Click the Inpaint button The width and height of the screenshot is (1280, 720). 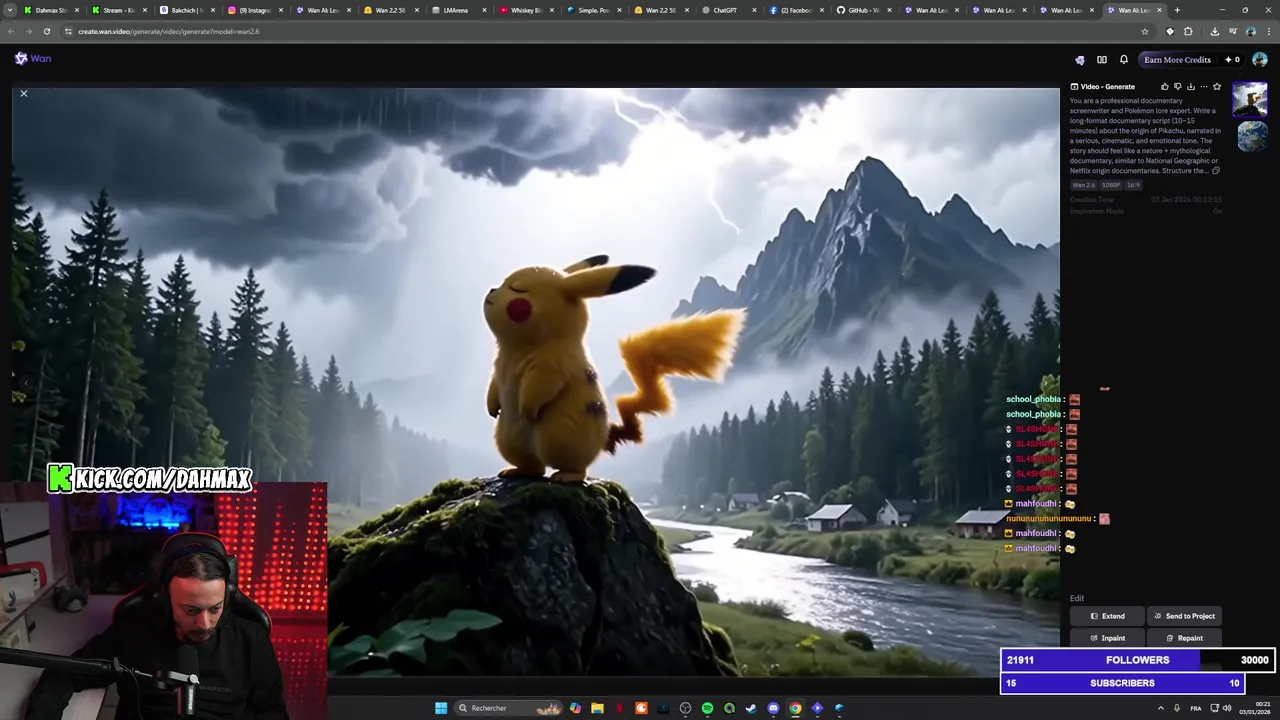pos(1107,638)
